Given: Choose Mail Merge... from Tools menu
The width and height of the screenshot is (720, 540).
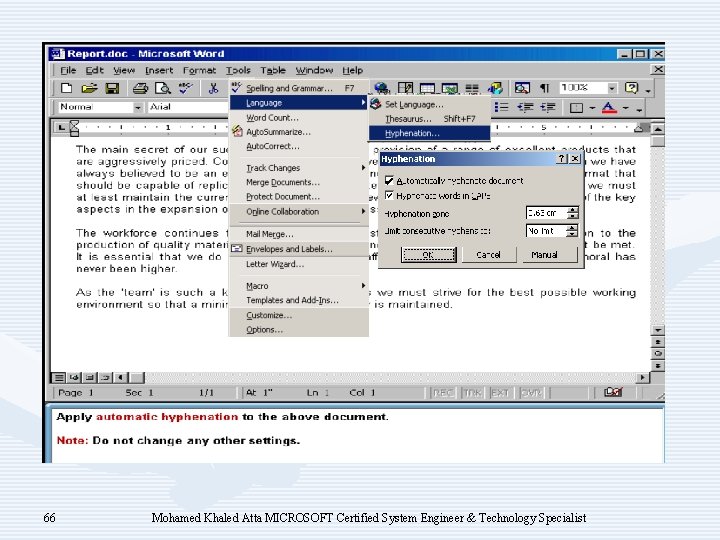Looking at the screenshot, I should pyautogui.click(x=299, y=234).
